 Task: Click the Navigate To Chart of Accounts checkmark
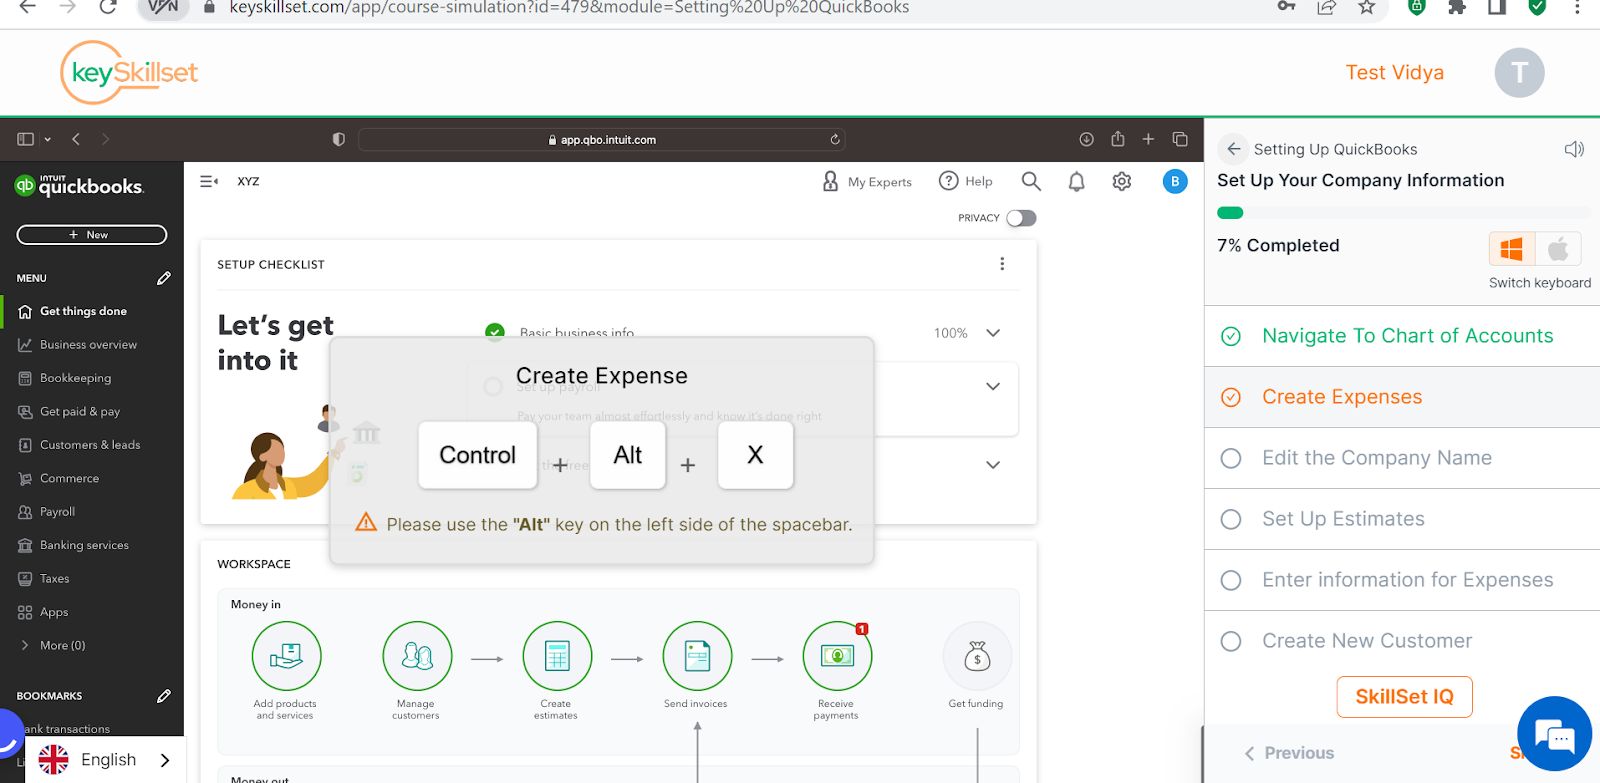(1231, 336)
